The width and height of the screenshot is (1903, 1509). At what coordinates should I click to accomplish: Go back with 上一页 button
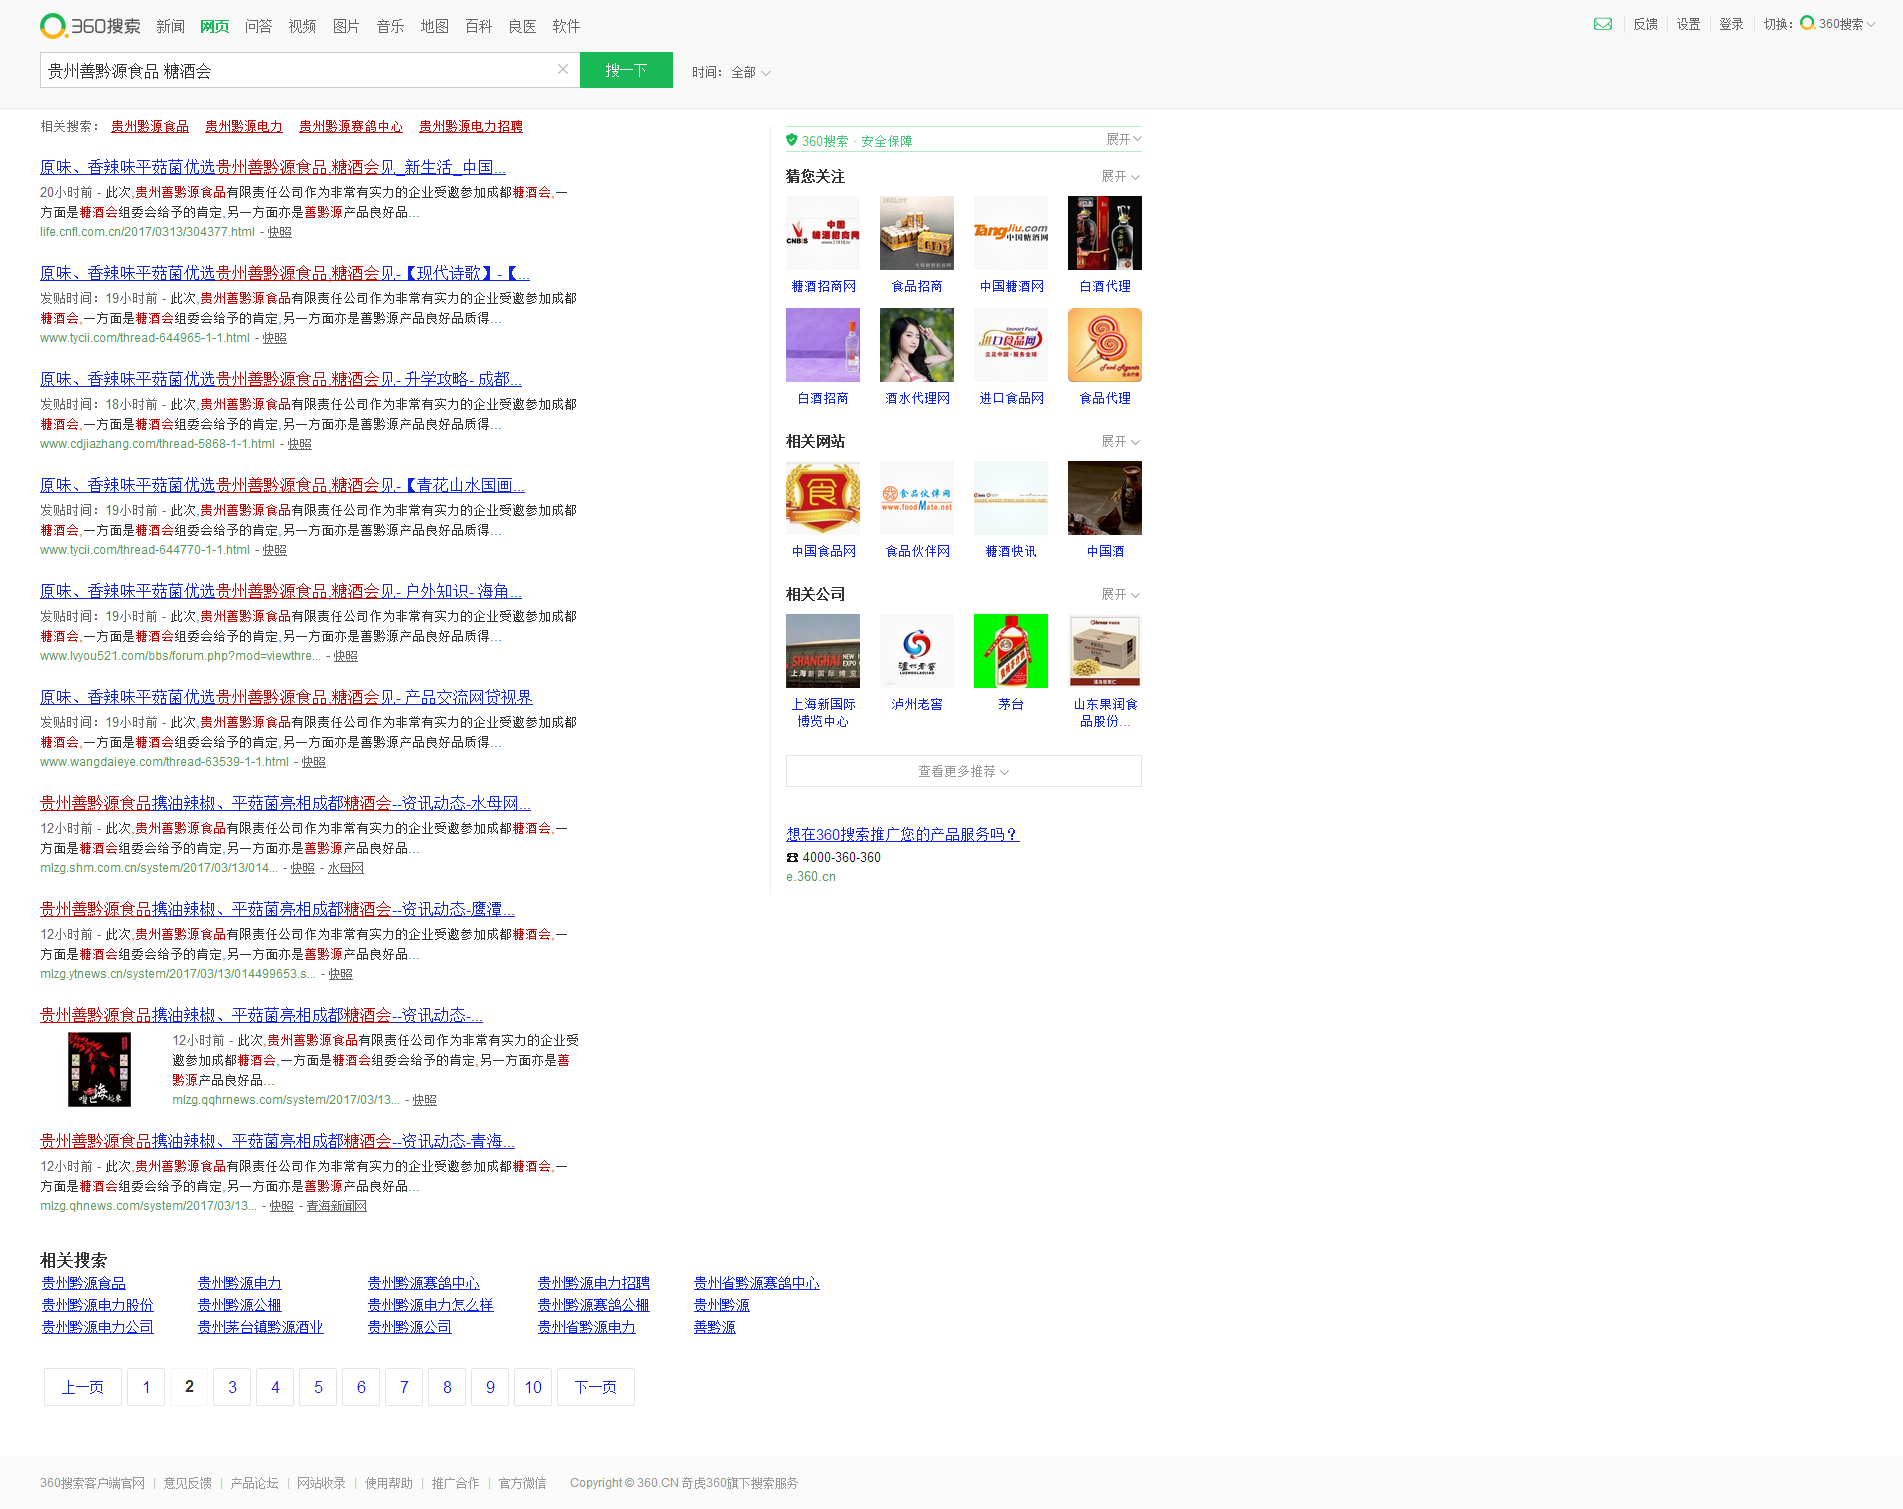[83, 1387]
